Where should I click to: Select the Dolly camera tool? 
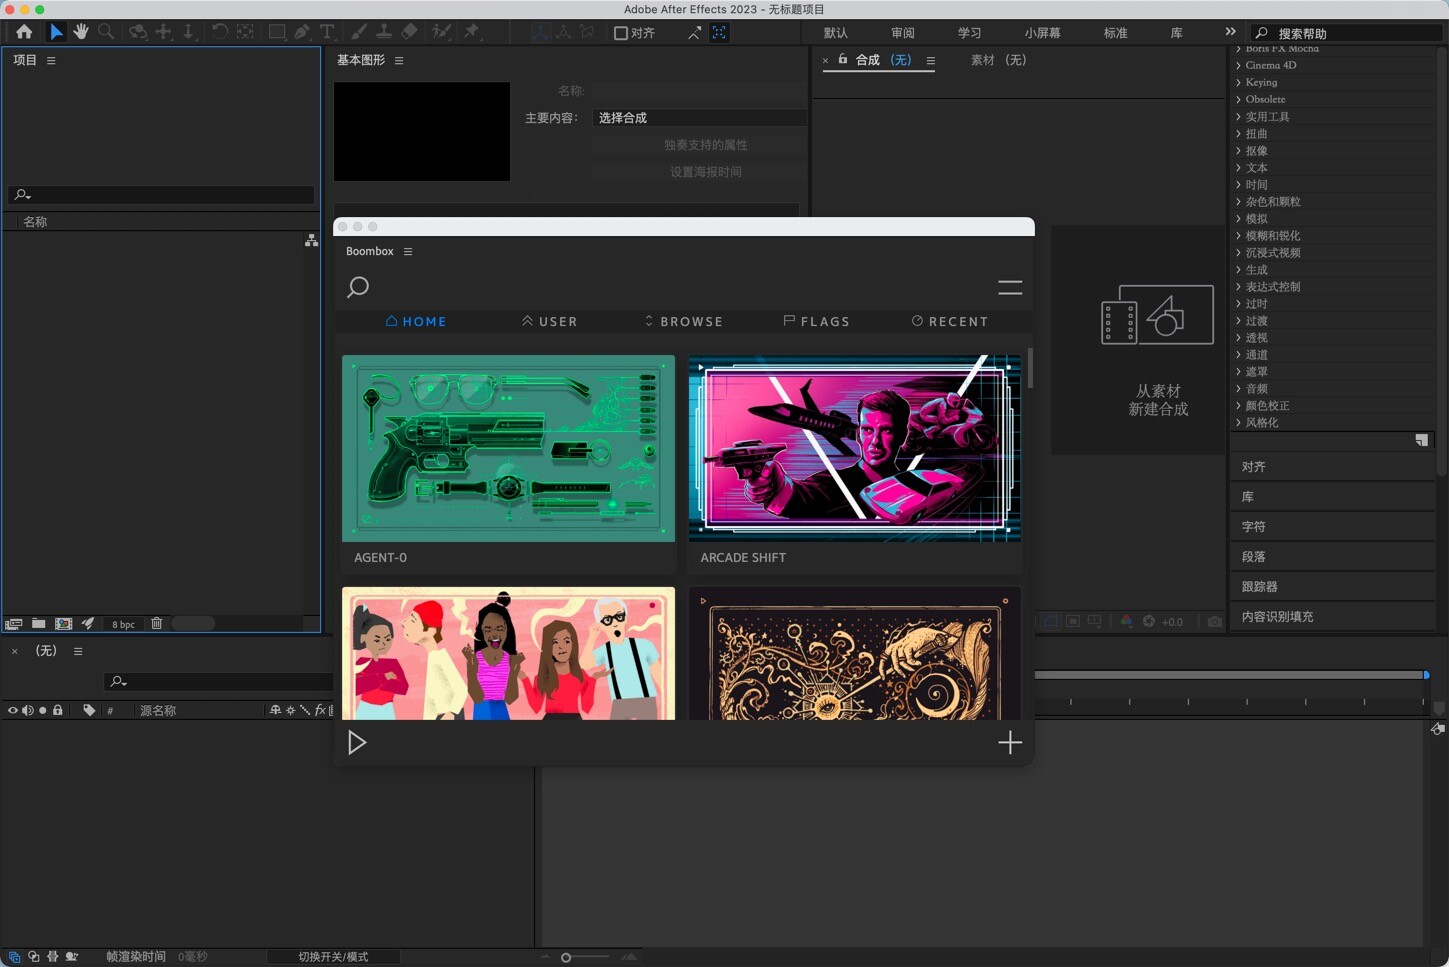[188, 32]
